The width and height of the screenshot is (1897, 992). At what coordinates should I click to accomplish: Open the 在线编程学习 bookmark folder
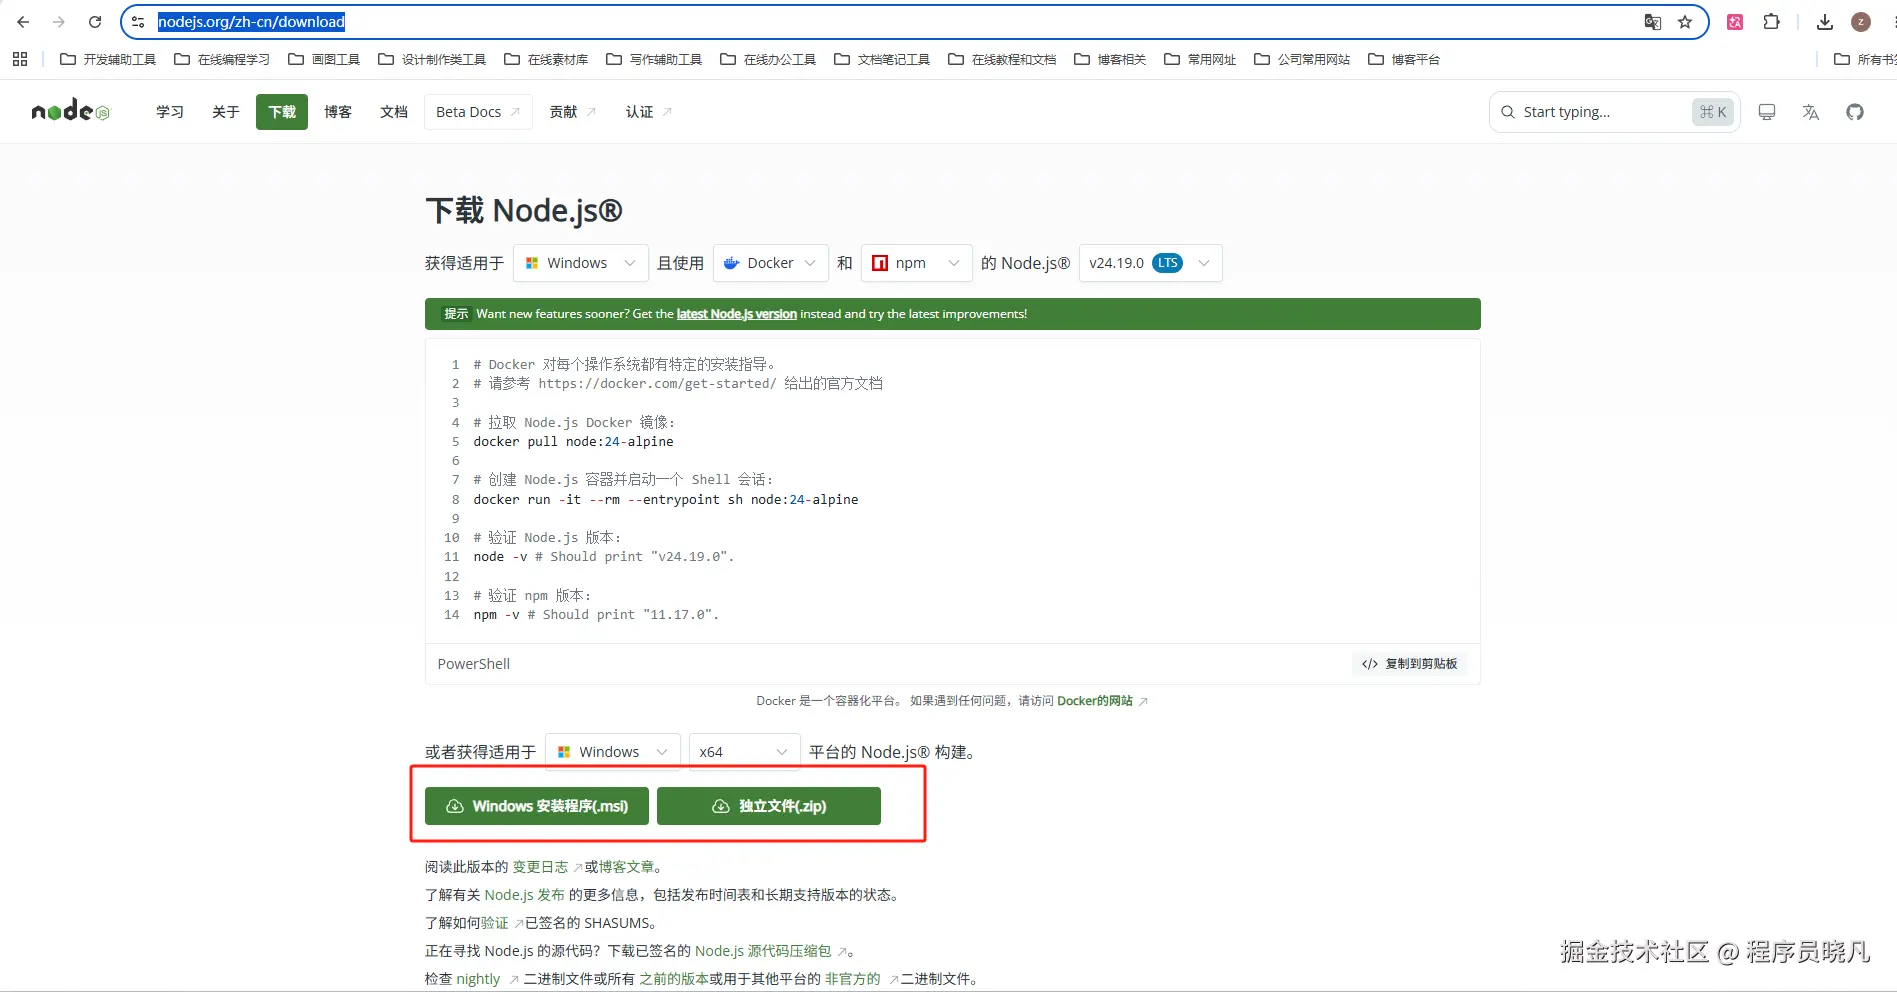(x=222, y=59)
